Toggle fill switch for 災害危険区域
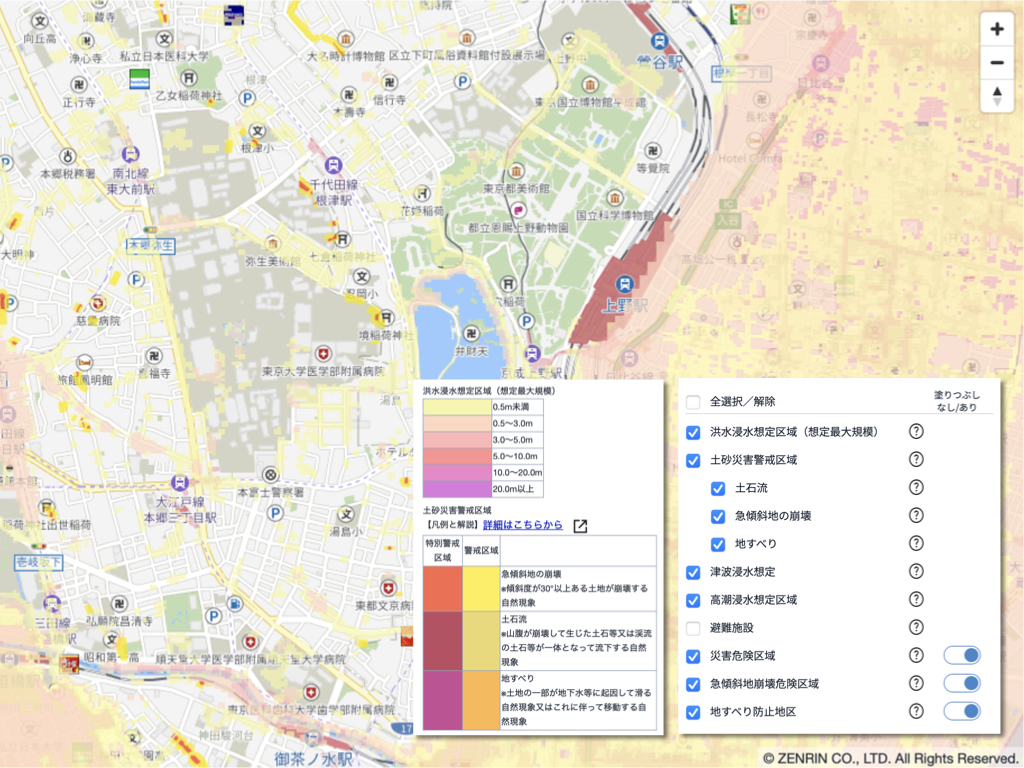 click(962, 656)
